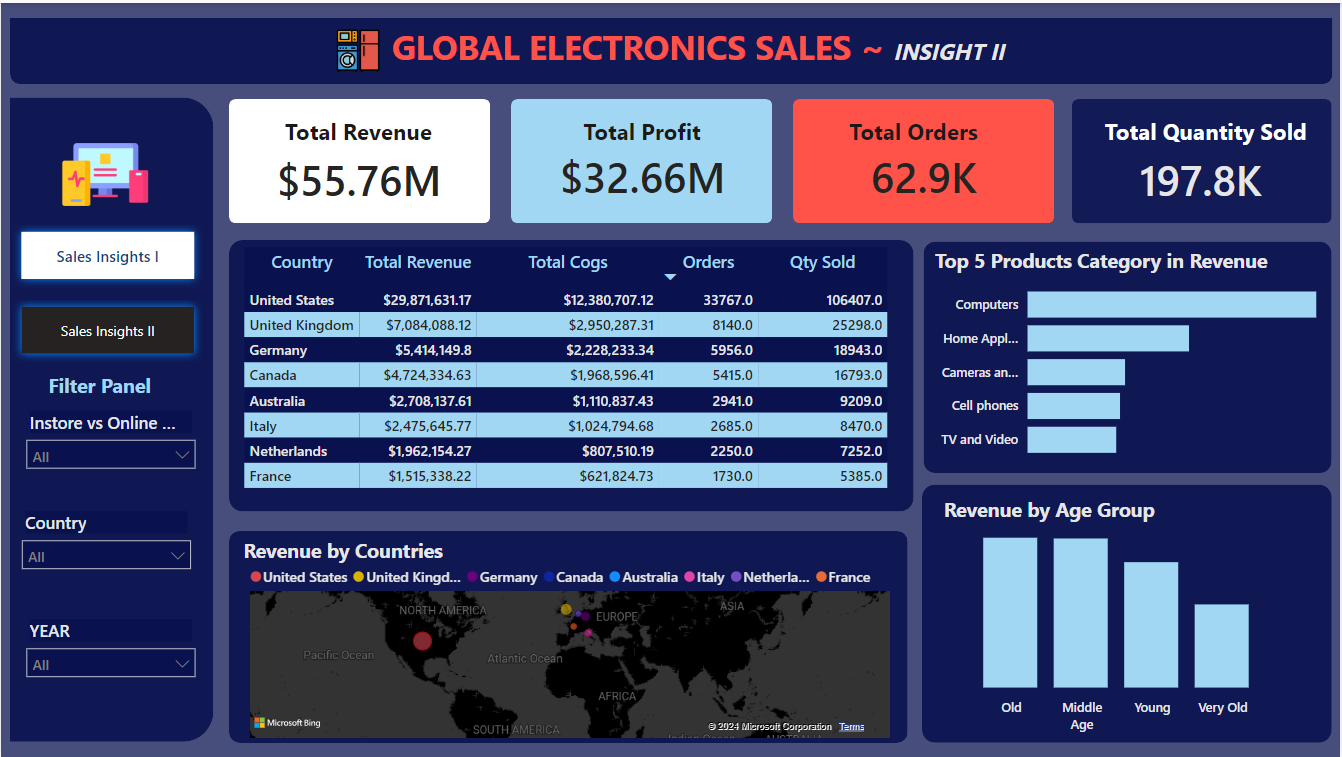Click the devices illustration in the sidebar
The width and height of the screenshot is (1342, 757).
tap(104, 174)
